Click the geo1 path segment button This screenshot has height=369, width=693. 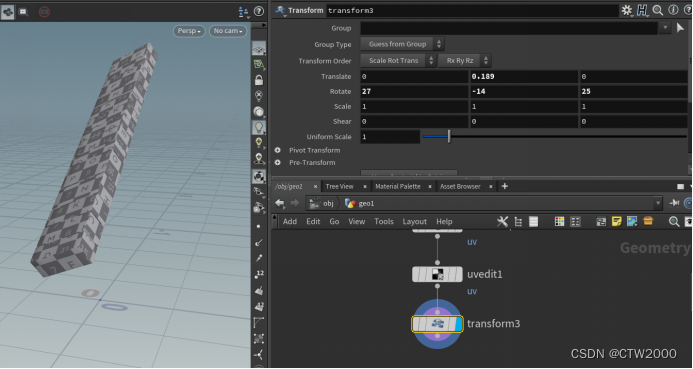point(360,203)
